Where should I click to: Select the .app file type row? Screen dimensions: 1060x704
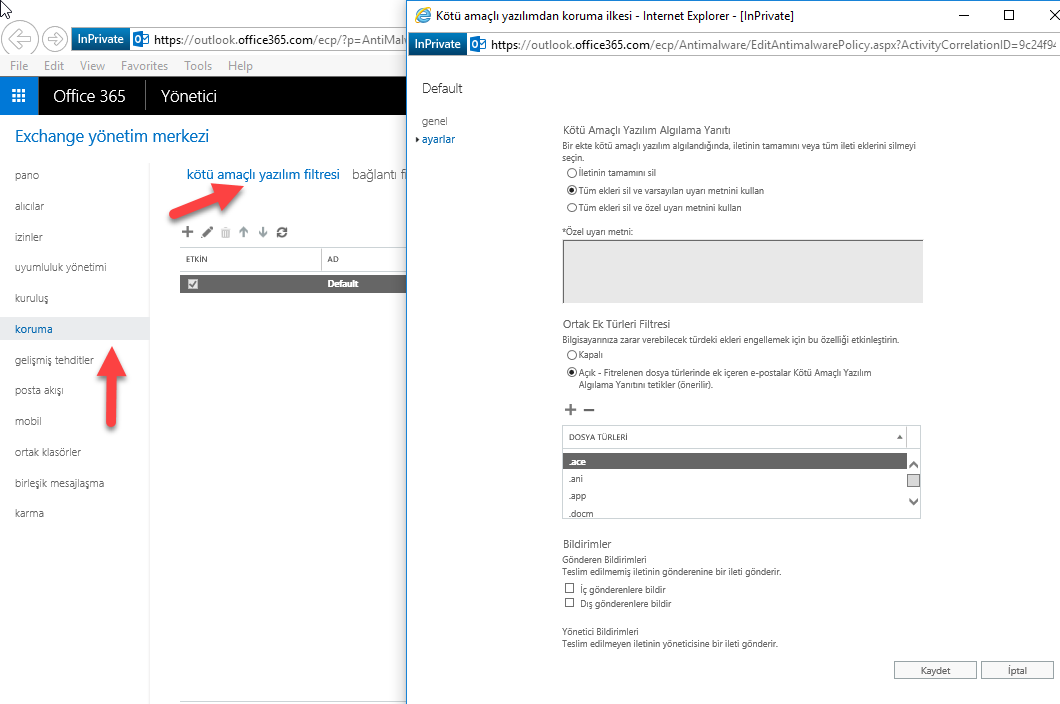click(x=734, y=496)
